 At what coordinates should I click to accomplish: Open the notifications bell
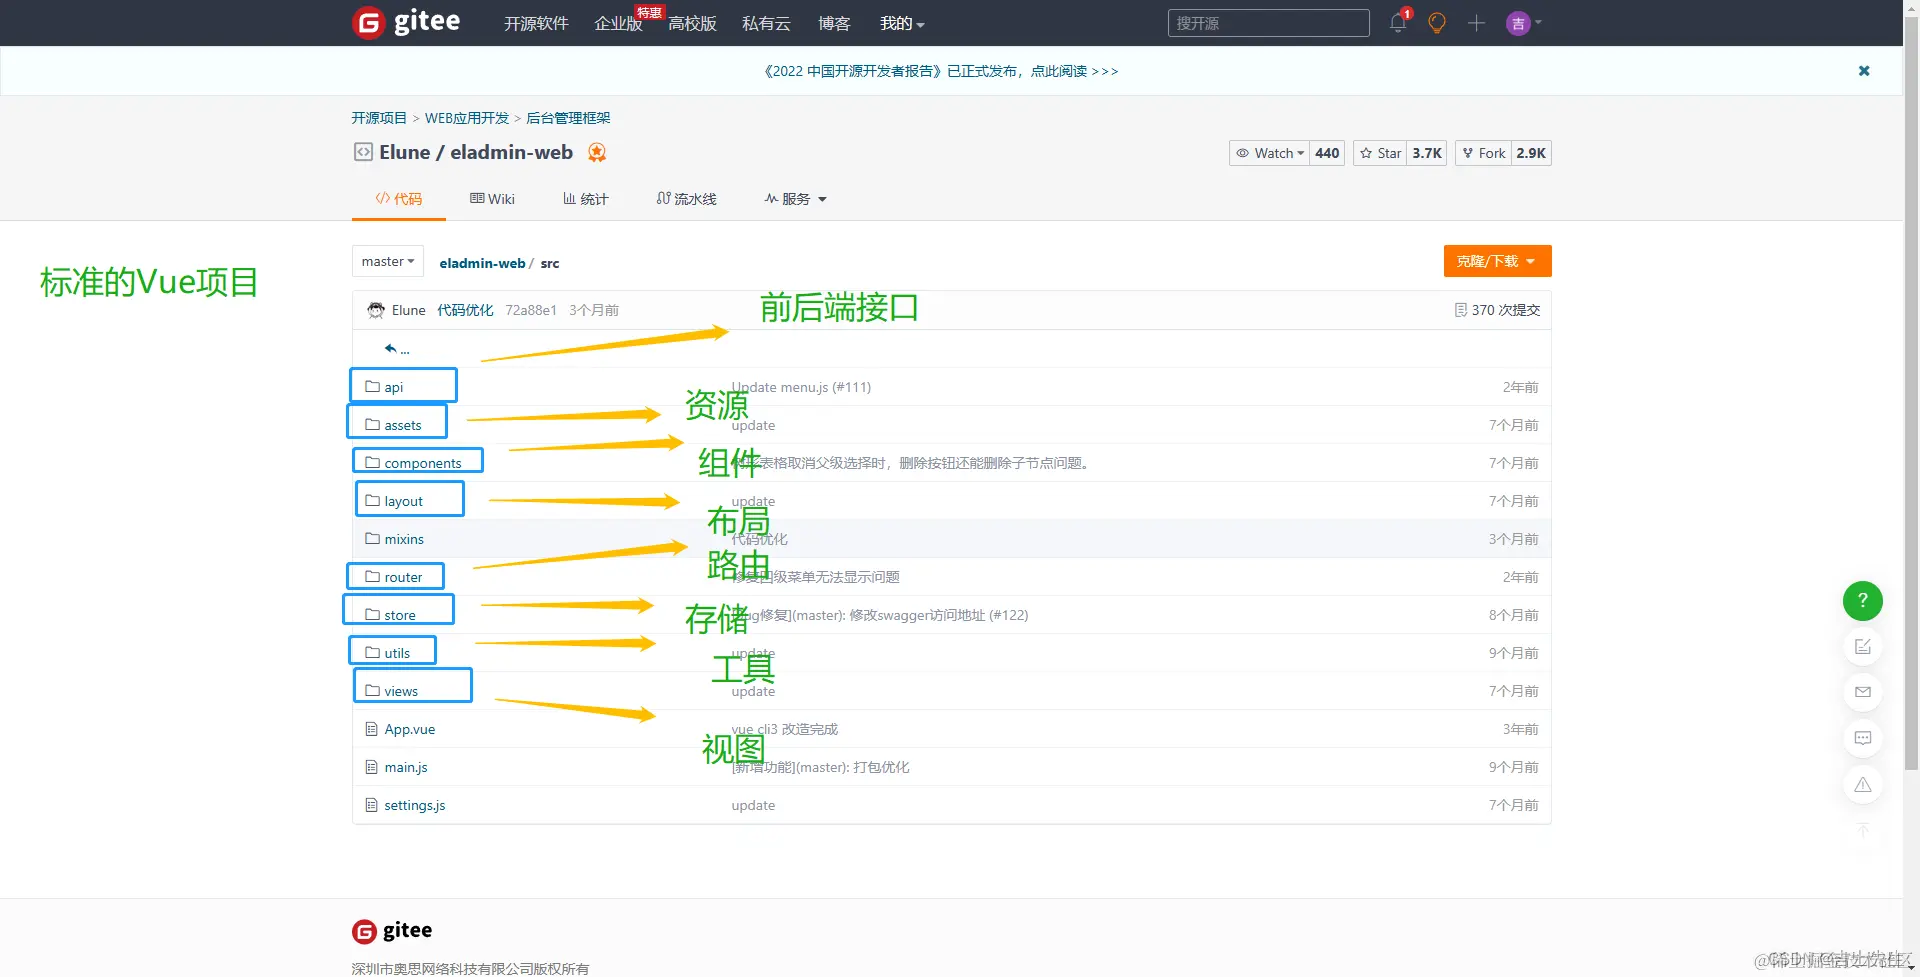[1398, 23]
